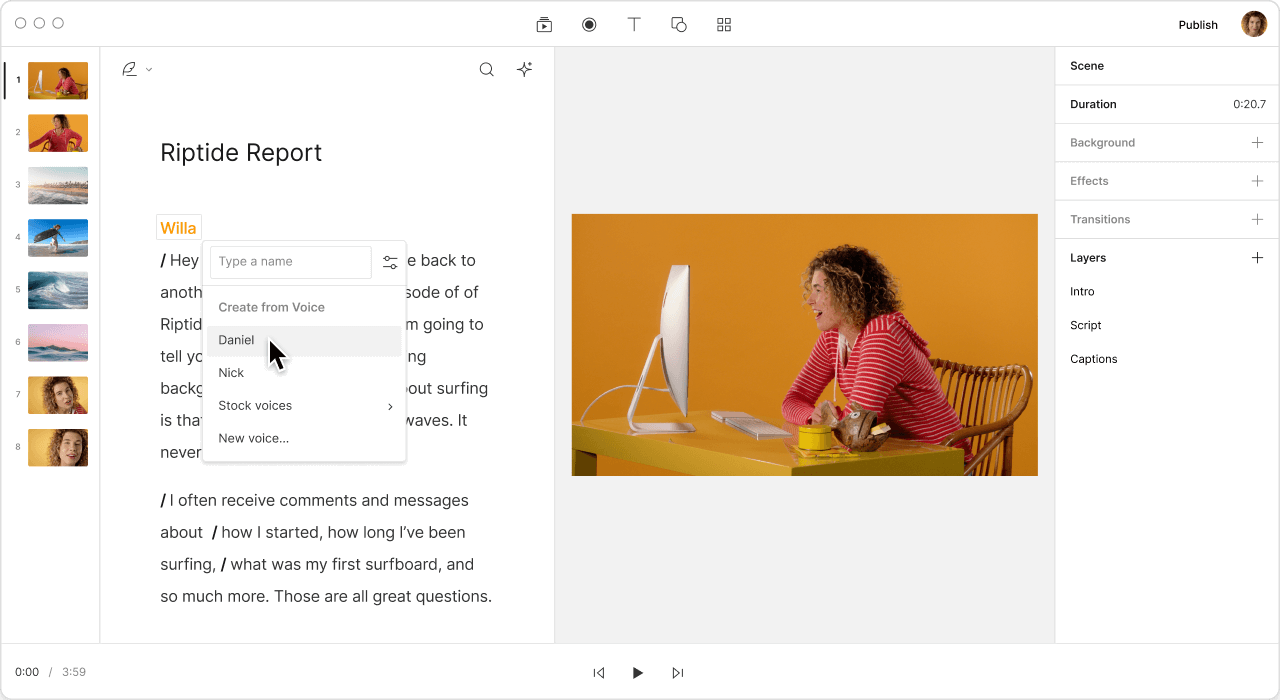Add a Background with the plus button

tap(1257, 142)
